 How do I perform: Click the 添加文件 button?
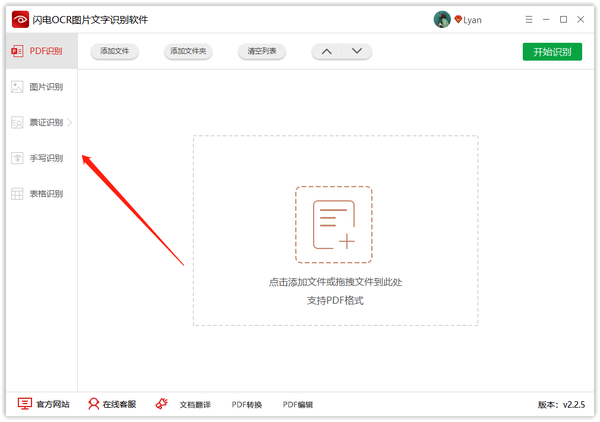114,51
